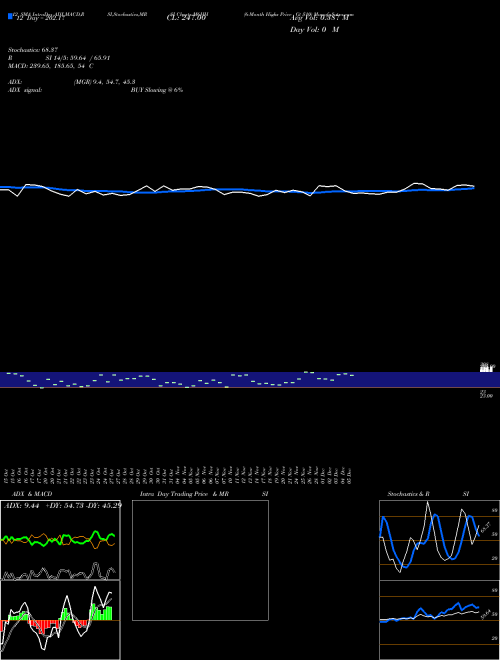500x660 pixels.
Task: Click the '23.00' axis label near the volume band
Action: tap(486, 397)
